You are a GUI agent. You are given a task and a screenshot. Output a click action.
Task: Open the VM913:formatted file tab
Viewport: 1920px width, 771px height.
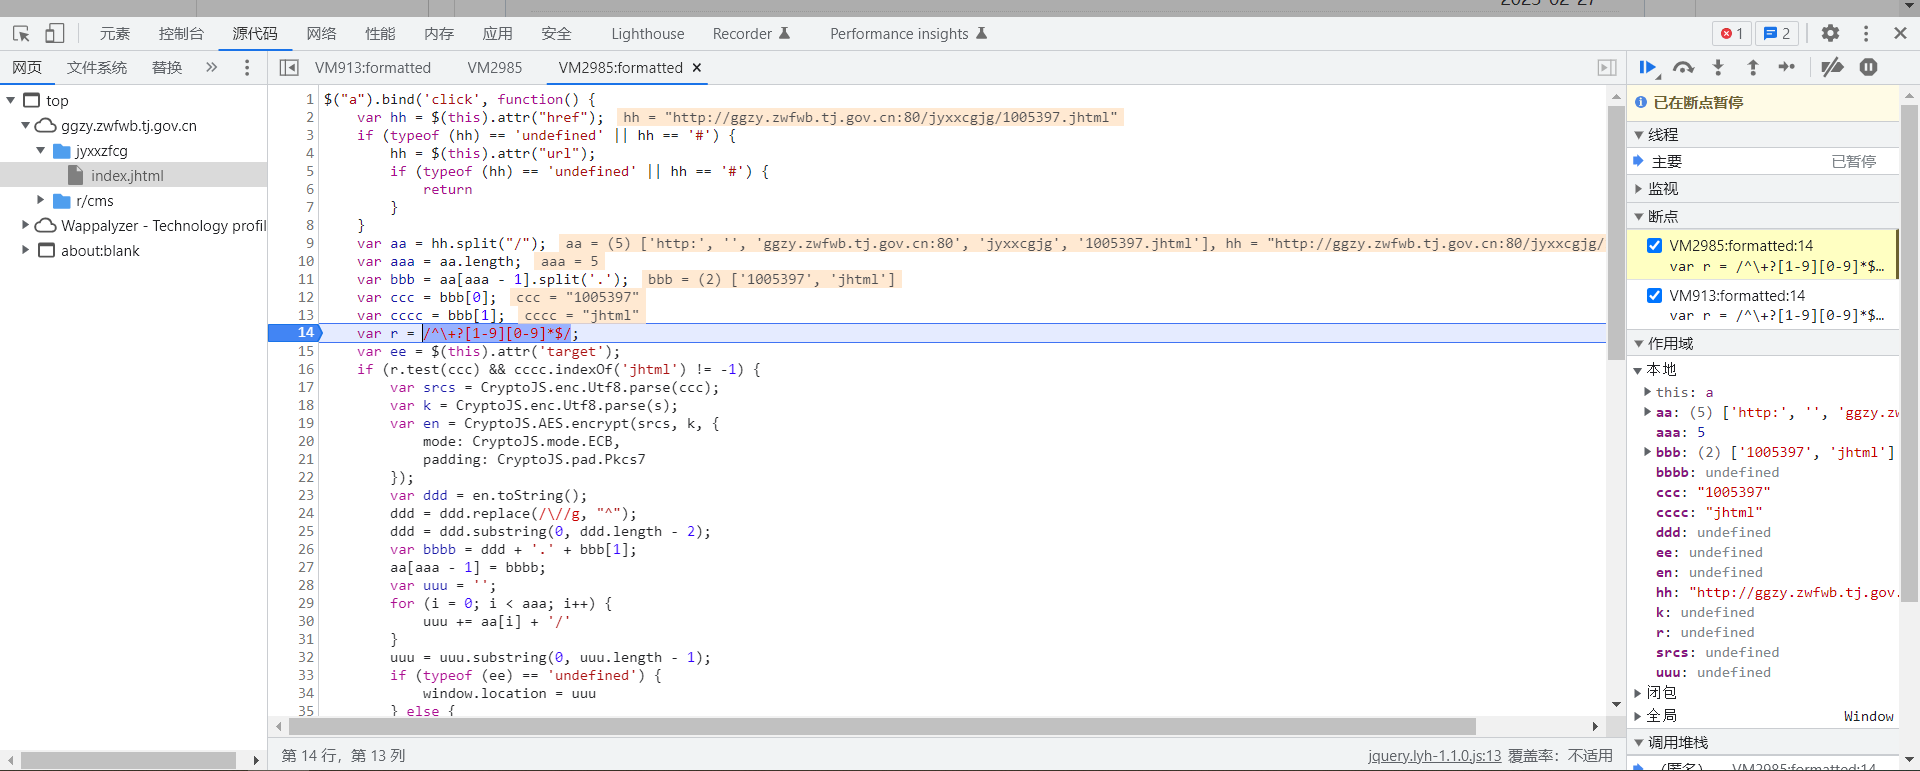coord(373,68)
